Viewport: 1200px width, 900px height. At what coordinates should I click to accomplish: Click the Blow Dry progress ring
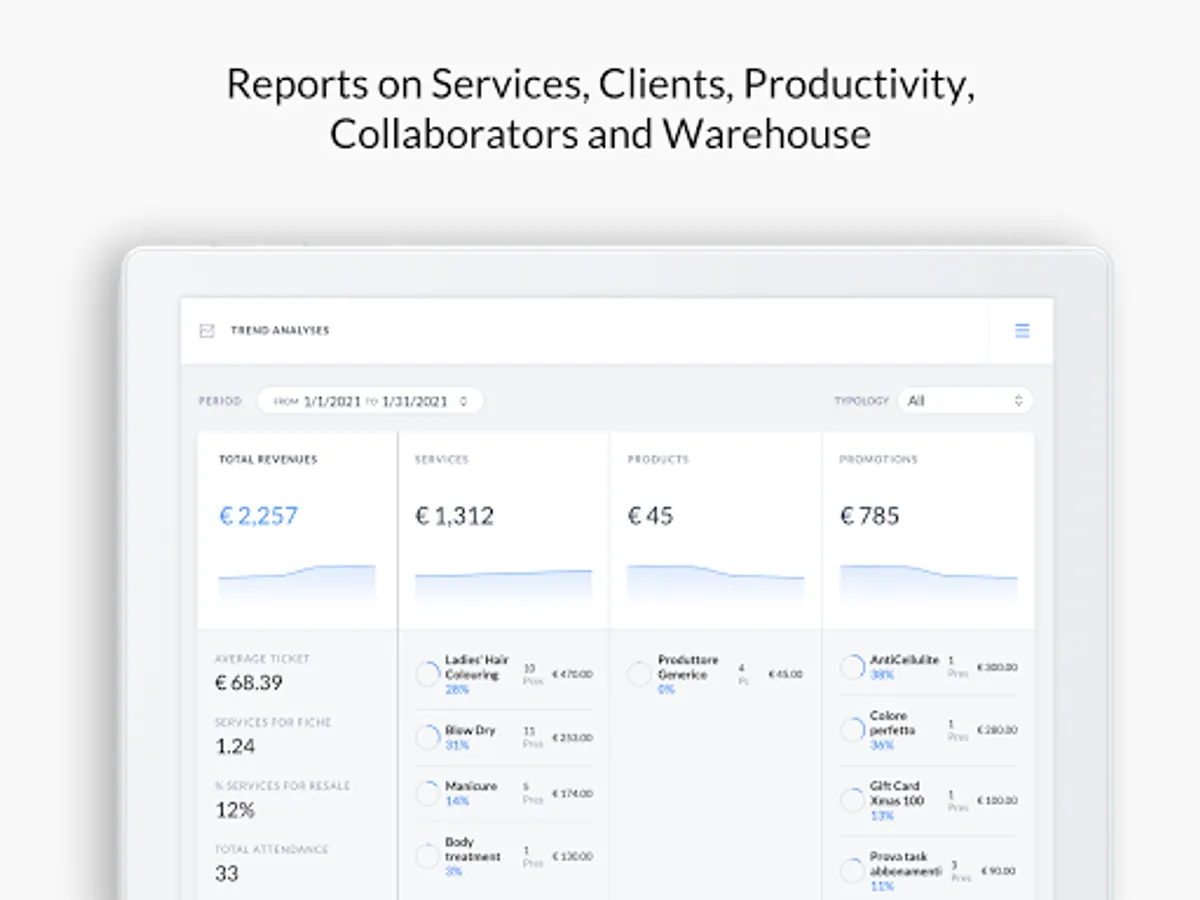point(428,738)
